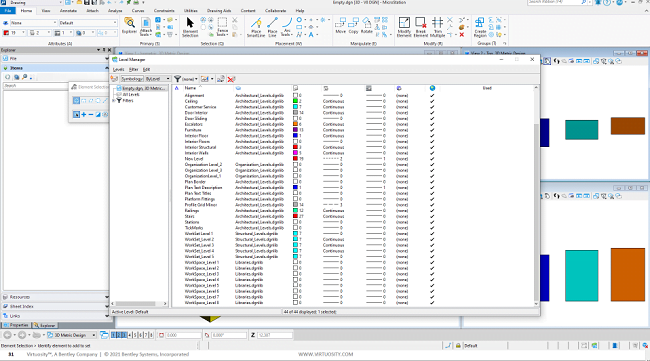Toggle the checkmark for the Stairs level
The height and width of the screenshot is (361, 650).
(x=432, y=216)
